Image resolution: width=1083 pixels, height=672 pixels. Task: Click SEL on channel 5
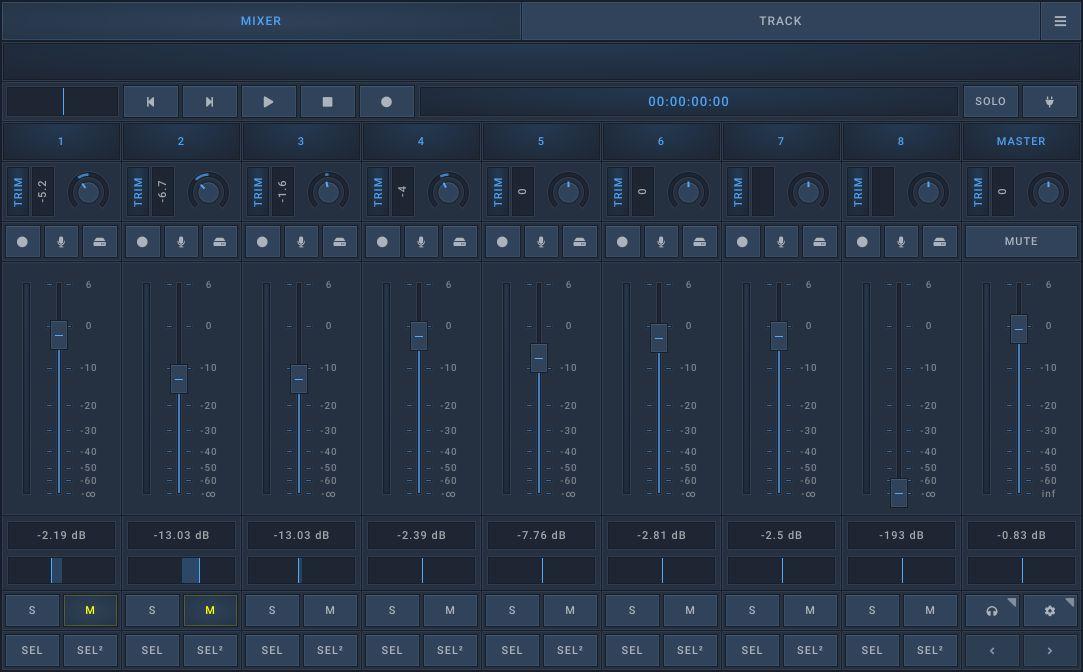(512, 651)
